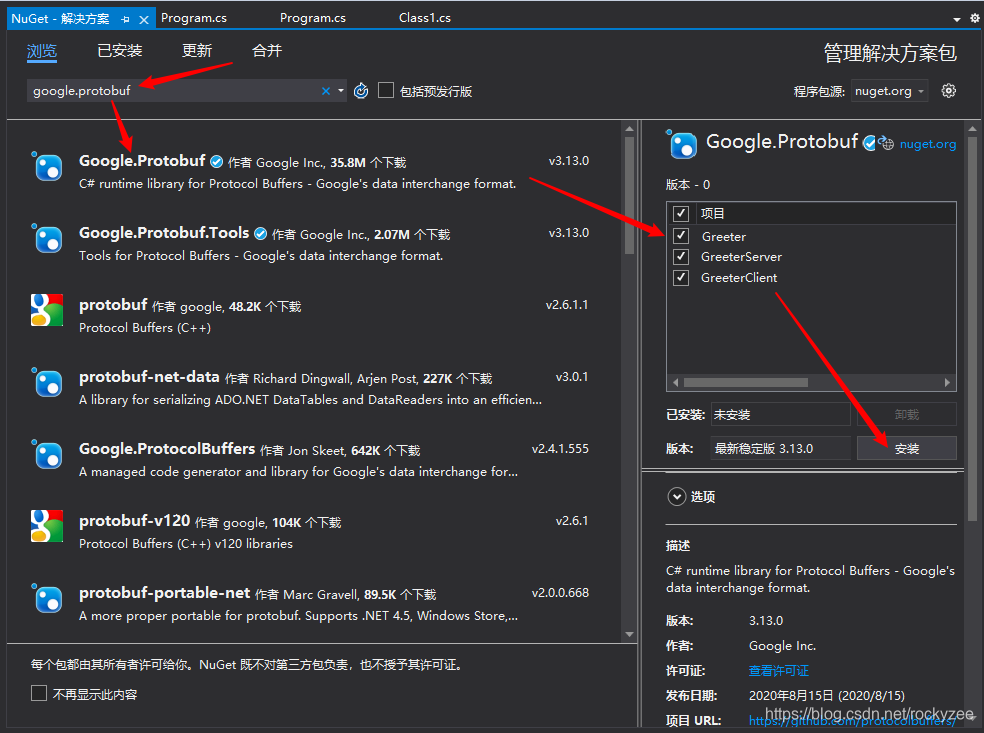Click the protobuf-net-data package icon
Viewport: 984px width, 733px height.
(47, 383)
